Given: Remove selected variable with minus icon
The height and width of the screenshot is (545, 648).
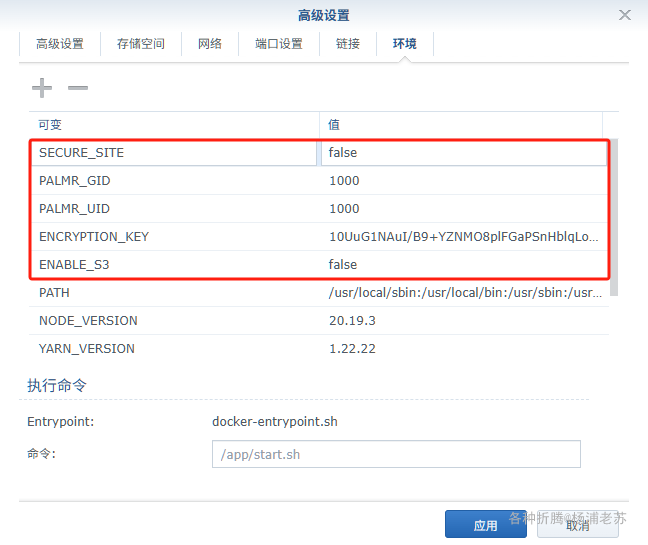Looking at the screenshot, I should (x=78, y=88).
